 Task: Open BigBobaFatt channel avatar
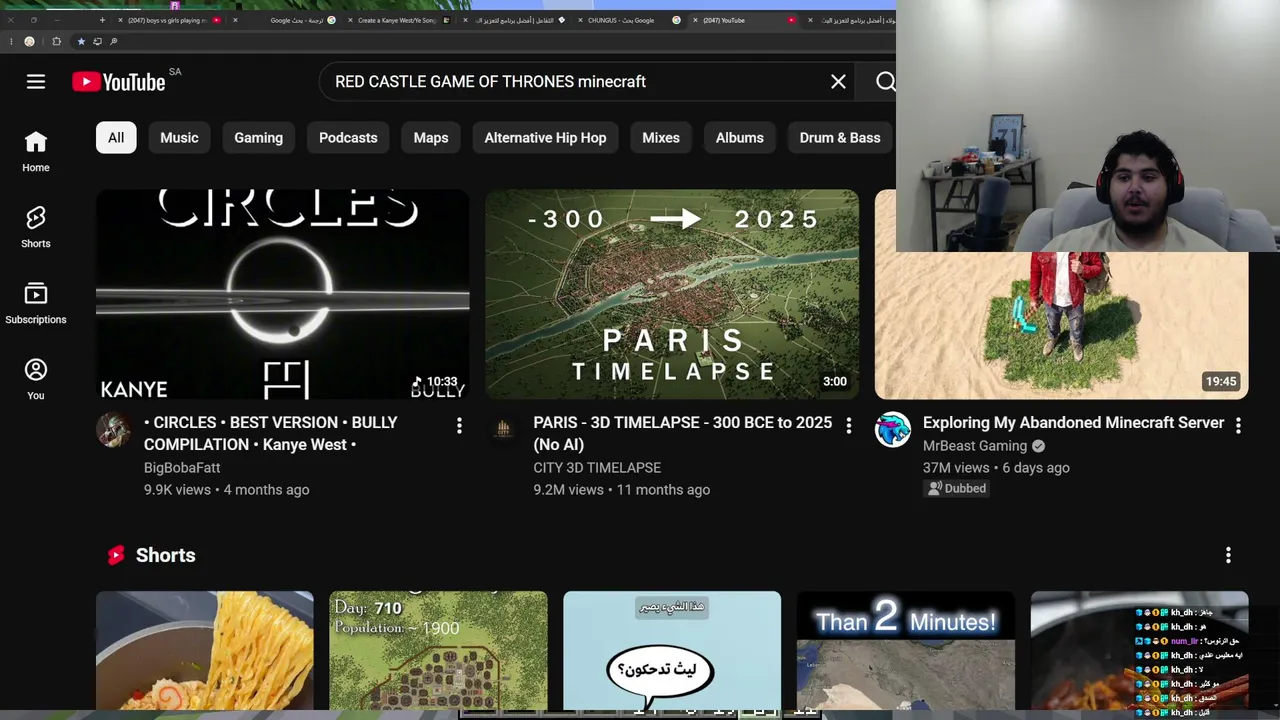pos(114,430)
